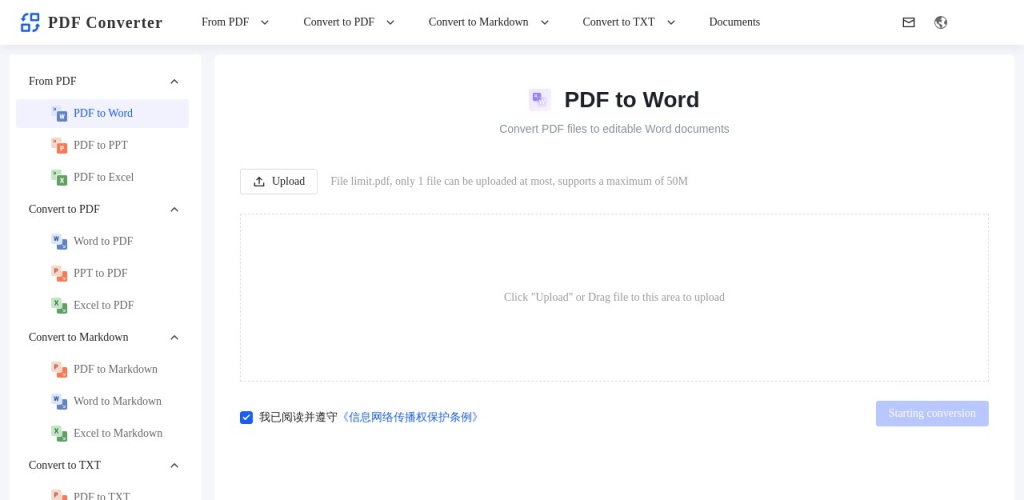Click the PPT to PDF sidebar icon
This screenshot has width=1024, height=500.
point(59,273)
